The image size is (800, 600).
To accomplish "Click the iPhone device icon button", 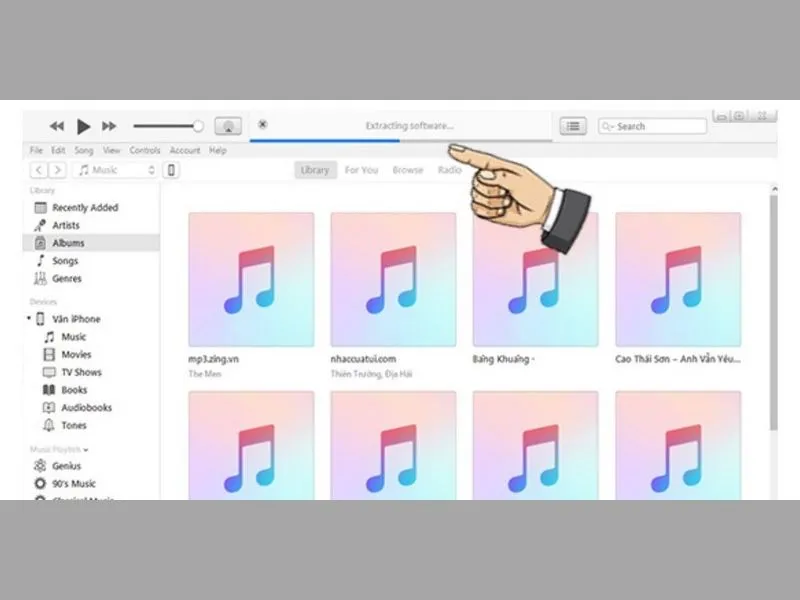I will [171, 170].
